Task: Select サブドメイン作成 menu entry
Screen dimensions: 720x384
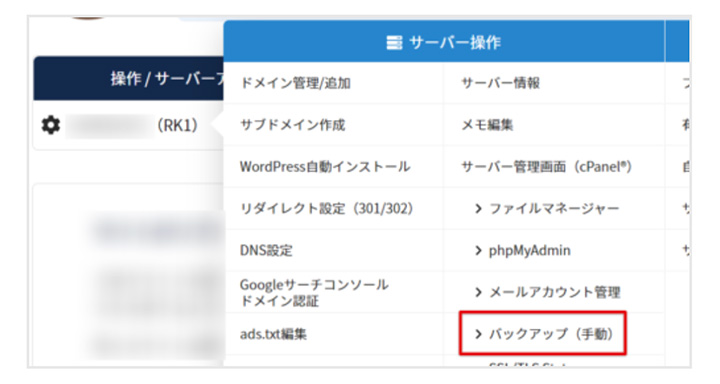Action: tap(292, 125)
